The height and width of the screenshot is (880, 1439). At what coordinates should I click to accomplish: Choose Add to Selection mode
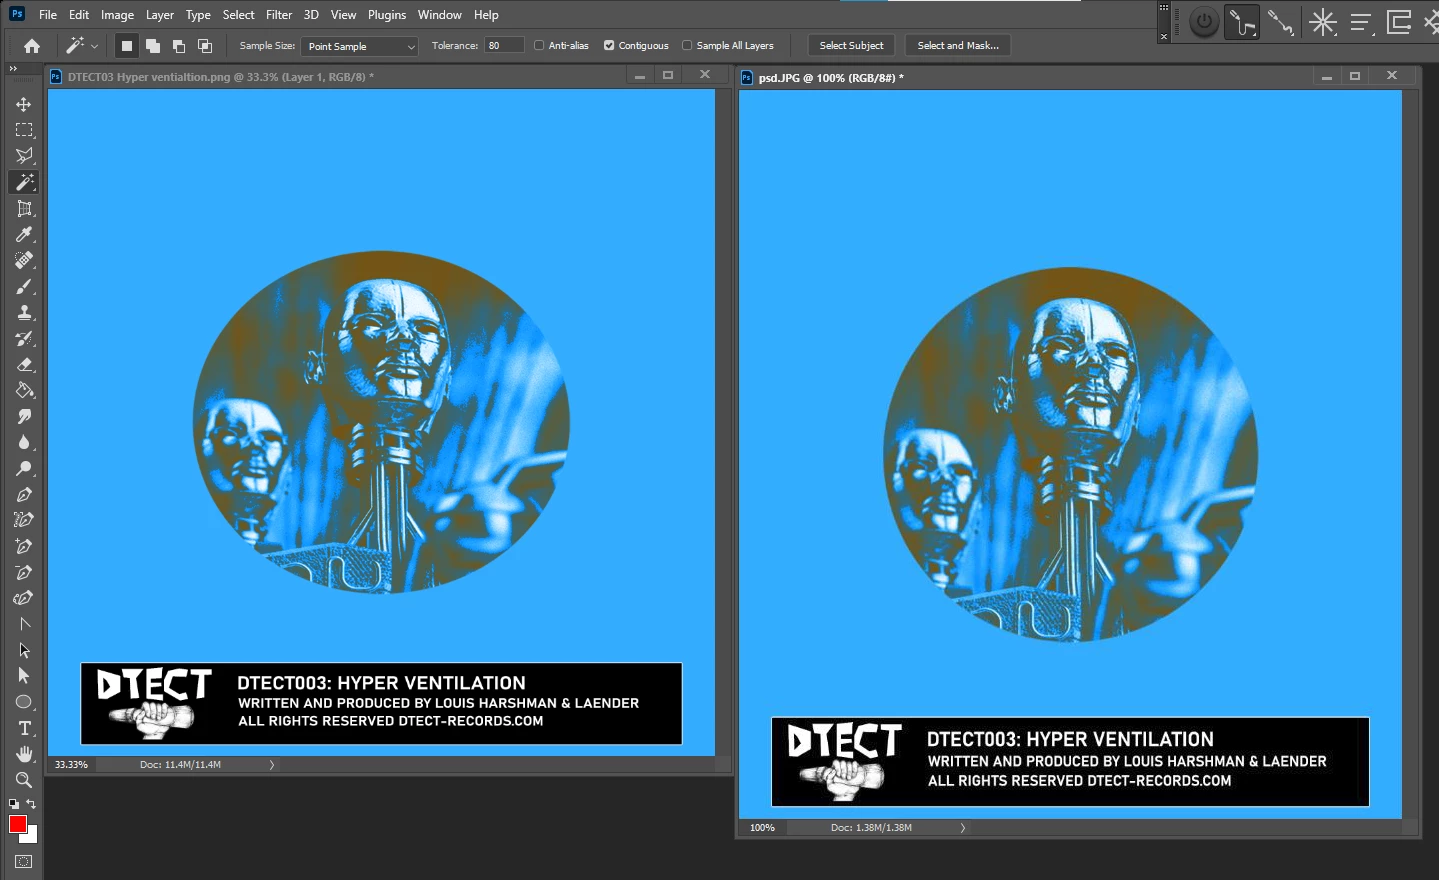click(x=153, y=46)
